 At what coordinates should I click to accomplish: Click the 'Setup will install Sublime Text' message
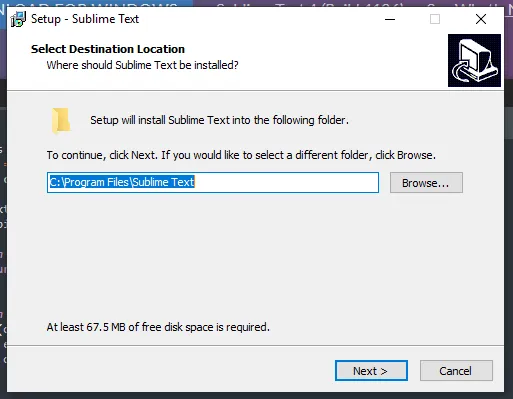219,120
